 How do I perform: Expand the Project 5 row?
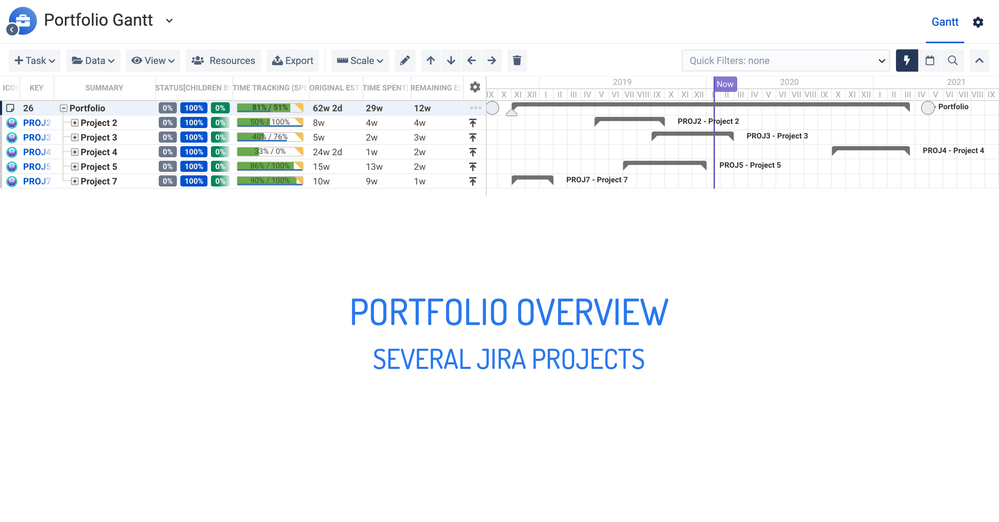click(75, 167)
